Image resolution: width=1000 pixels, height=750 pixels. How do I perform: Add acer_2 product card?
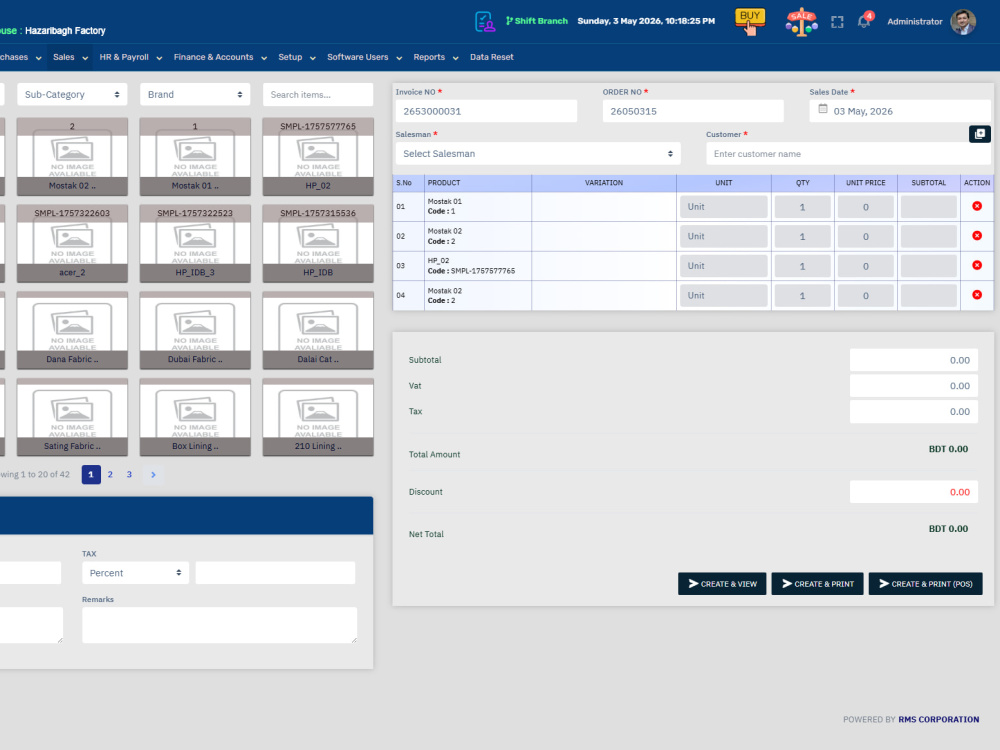click(72, 244)
